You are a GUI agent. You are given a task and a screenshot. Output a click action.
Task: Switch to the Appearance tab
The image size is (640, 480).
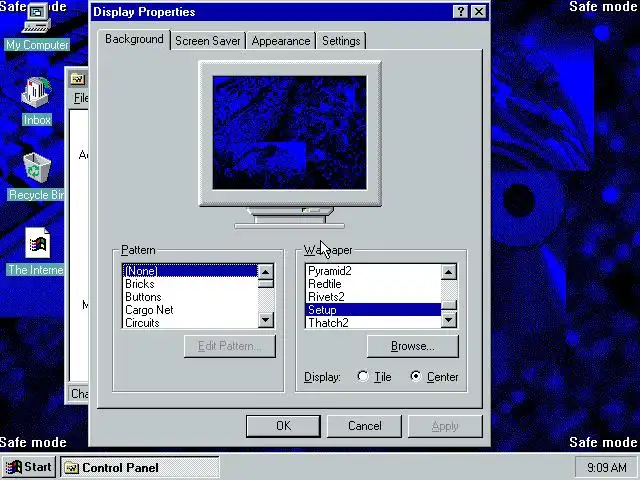click(281, 41)
